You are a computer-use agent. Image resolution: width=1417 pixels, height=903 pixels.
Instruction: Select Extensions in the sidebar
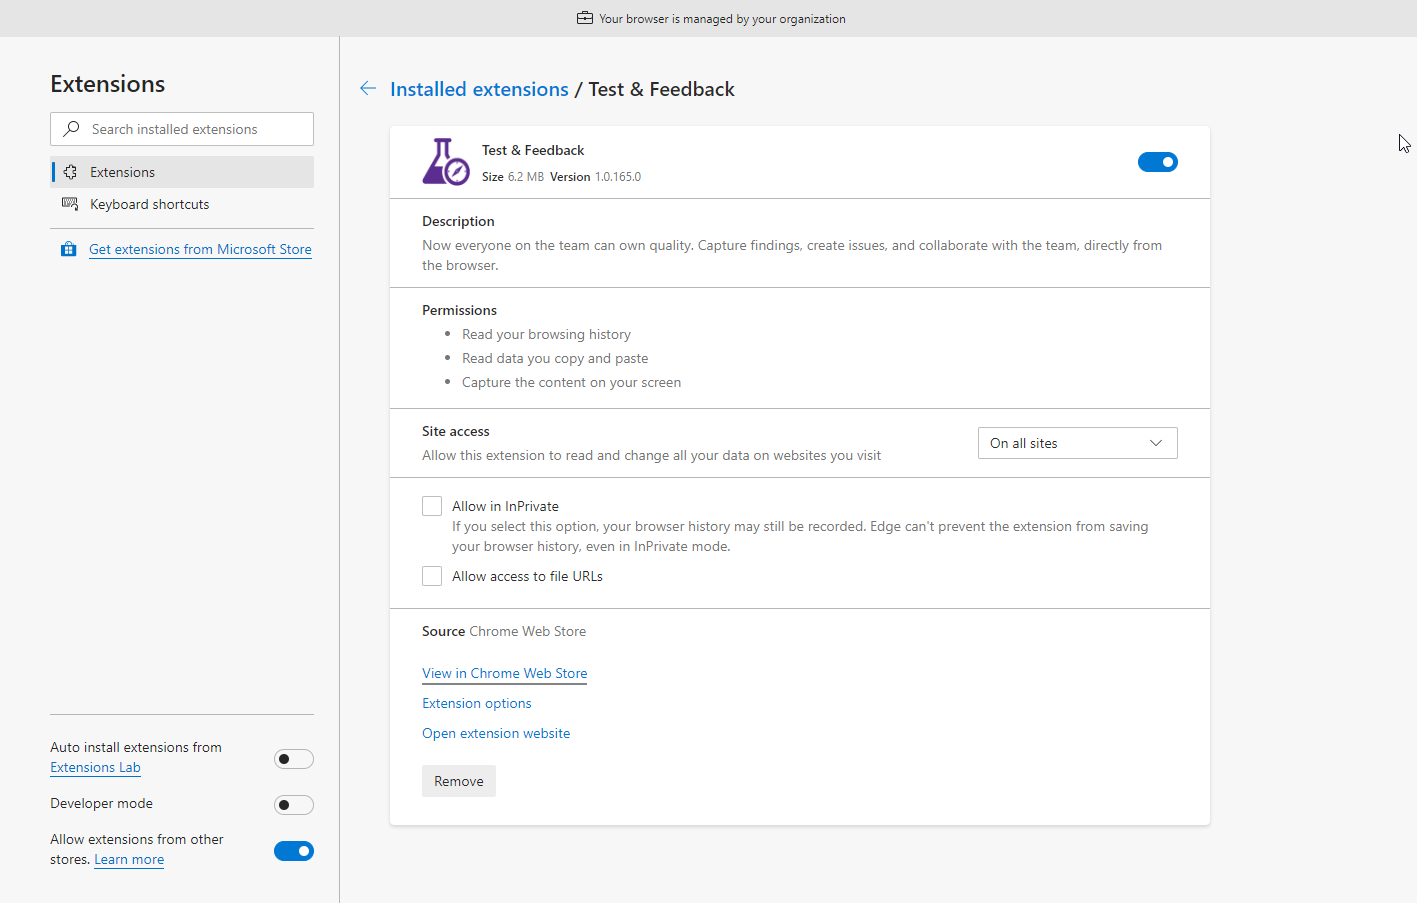point(123,172)
